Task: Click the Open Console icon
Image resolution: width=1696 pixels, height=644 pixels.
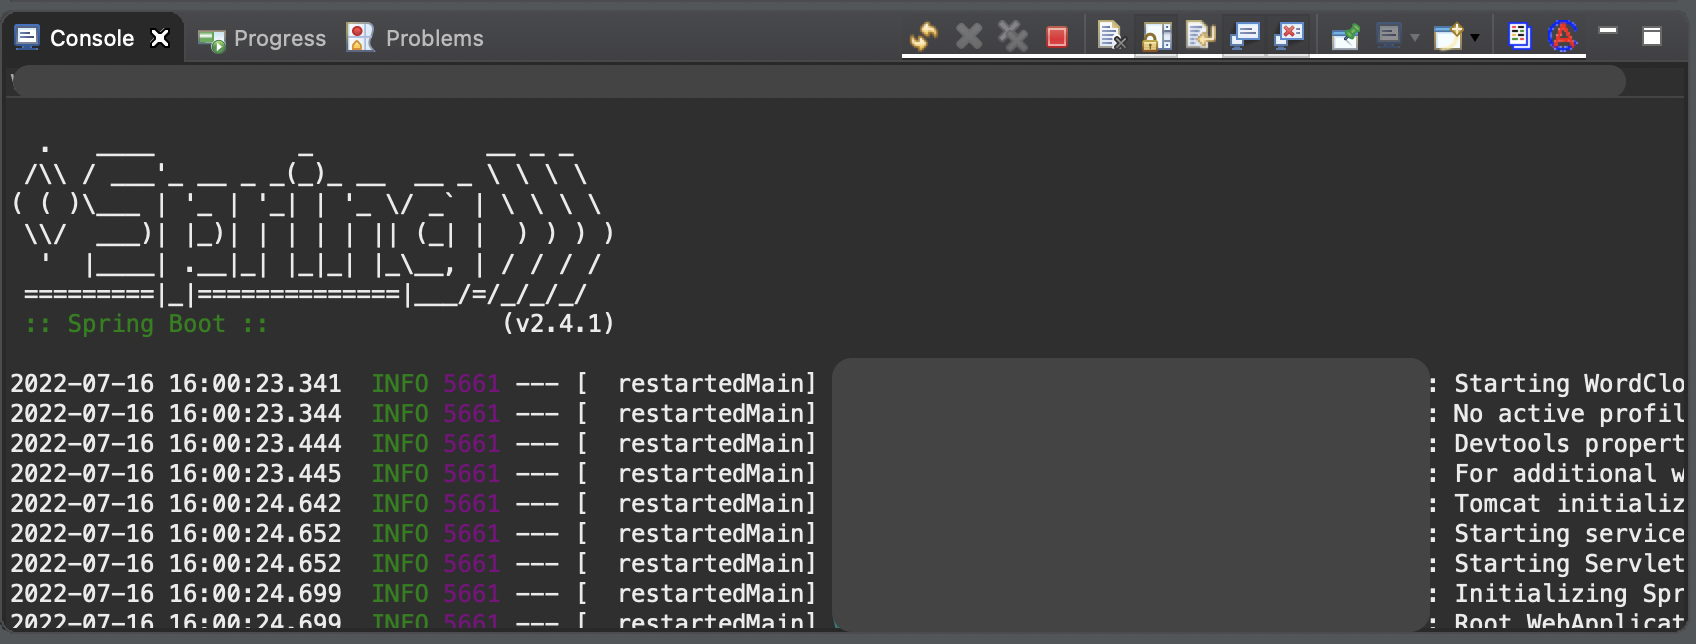Action: coord(1447,37)
